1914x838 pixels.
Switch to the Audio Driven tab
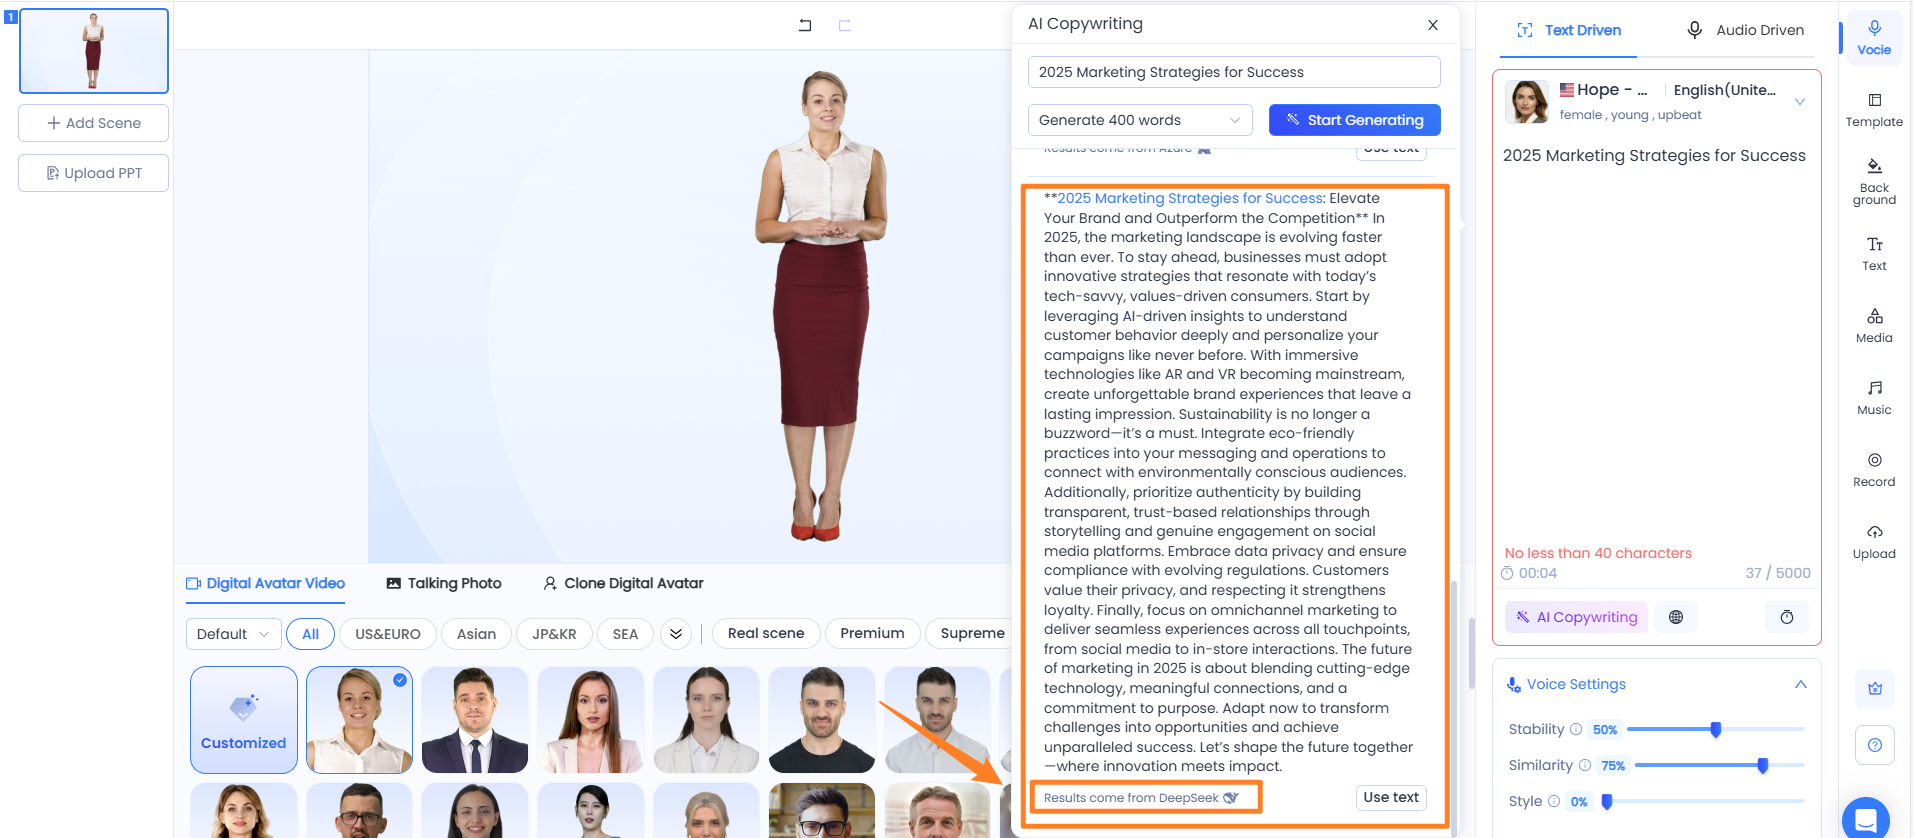pyautogui.click(x=1745, y=30)
